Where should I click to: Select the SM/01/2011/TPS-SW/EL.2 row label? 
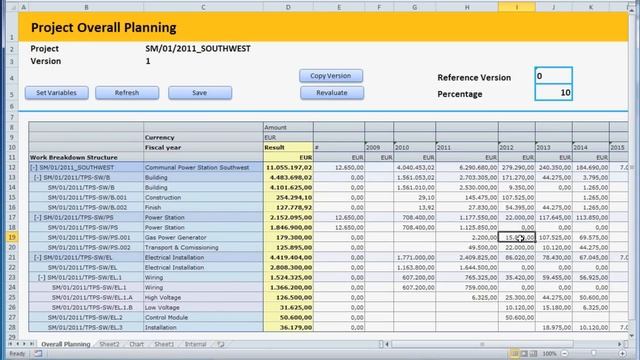[x=86, y=318]
